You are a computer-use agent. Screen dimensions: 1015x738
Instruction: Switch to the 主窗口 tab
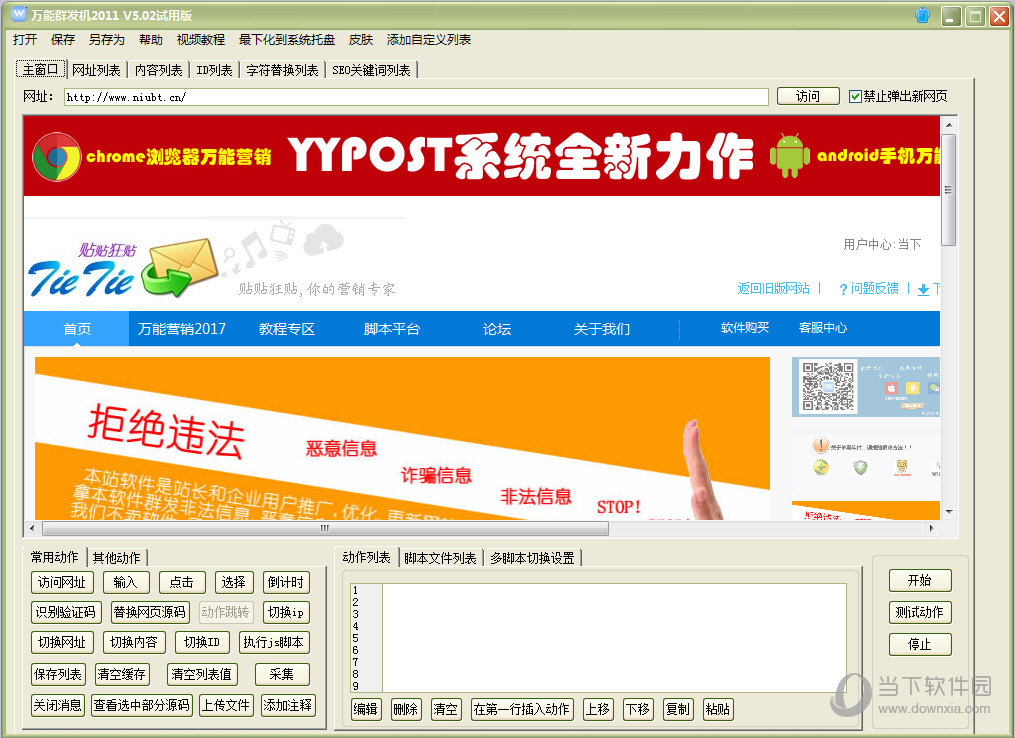[41, 69]
